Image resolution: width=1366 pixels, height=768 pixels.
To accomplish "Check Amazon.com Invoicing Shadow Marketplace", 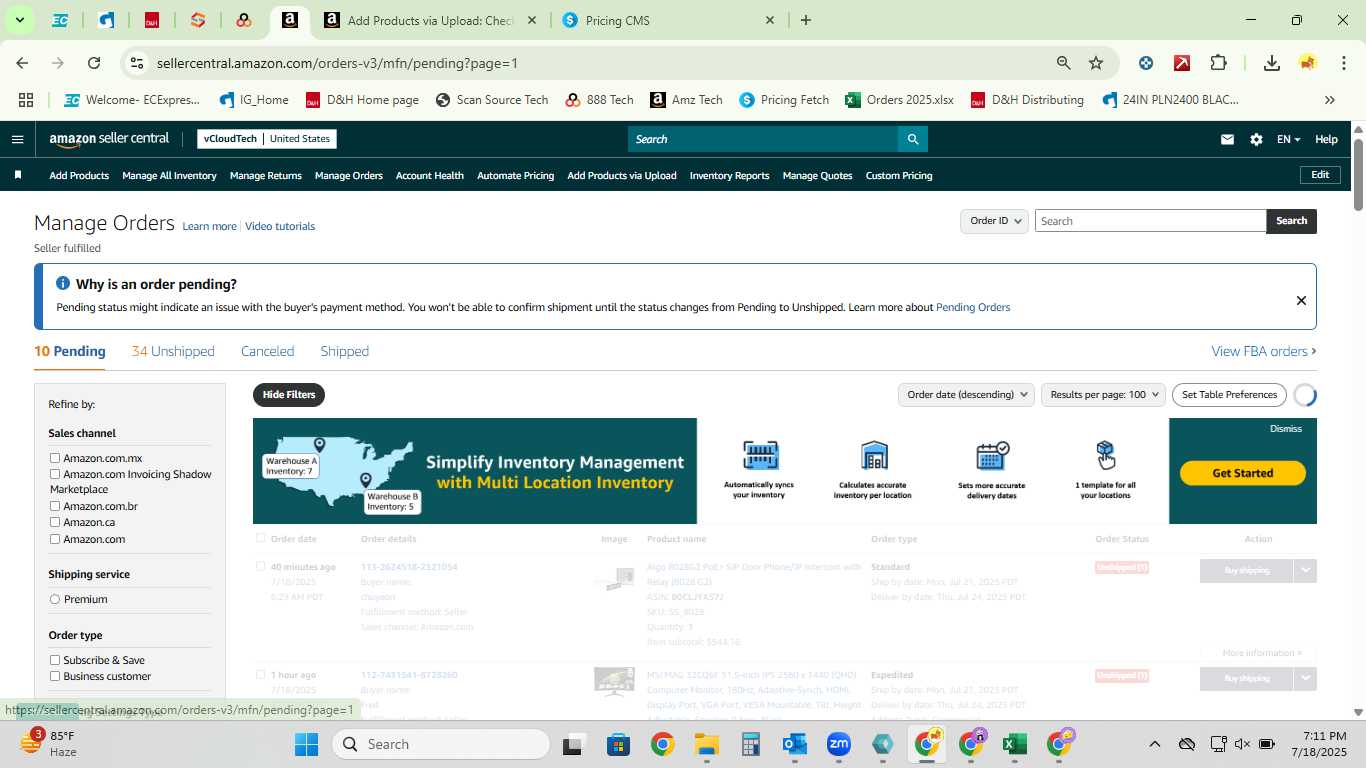I will pos(55,474).
